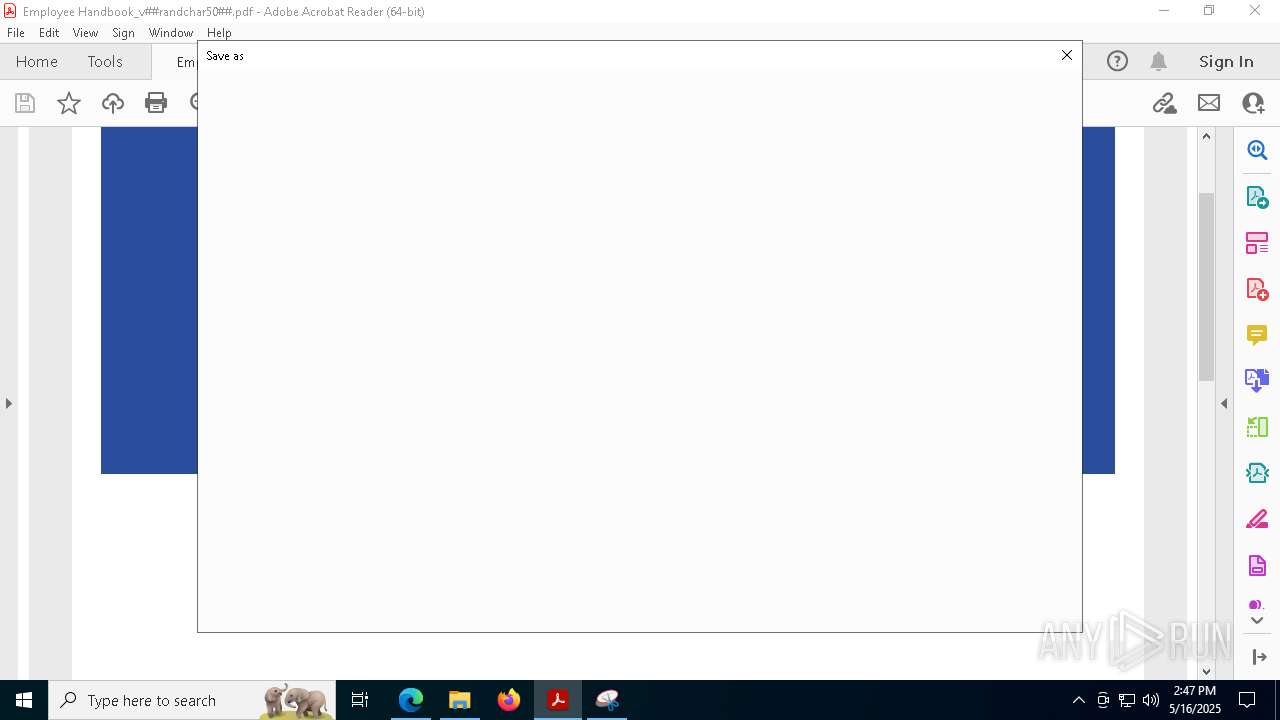
Task: Click the scrollbar up arrow
Action: 1206,136
